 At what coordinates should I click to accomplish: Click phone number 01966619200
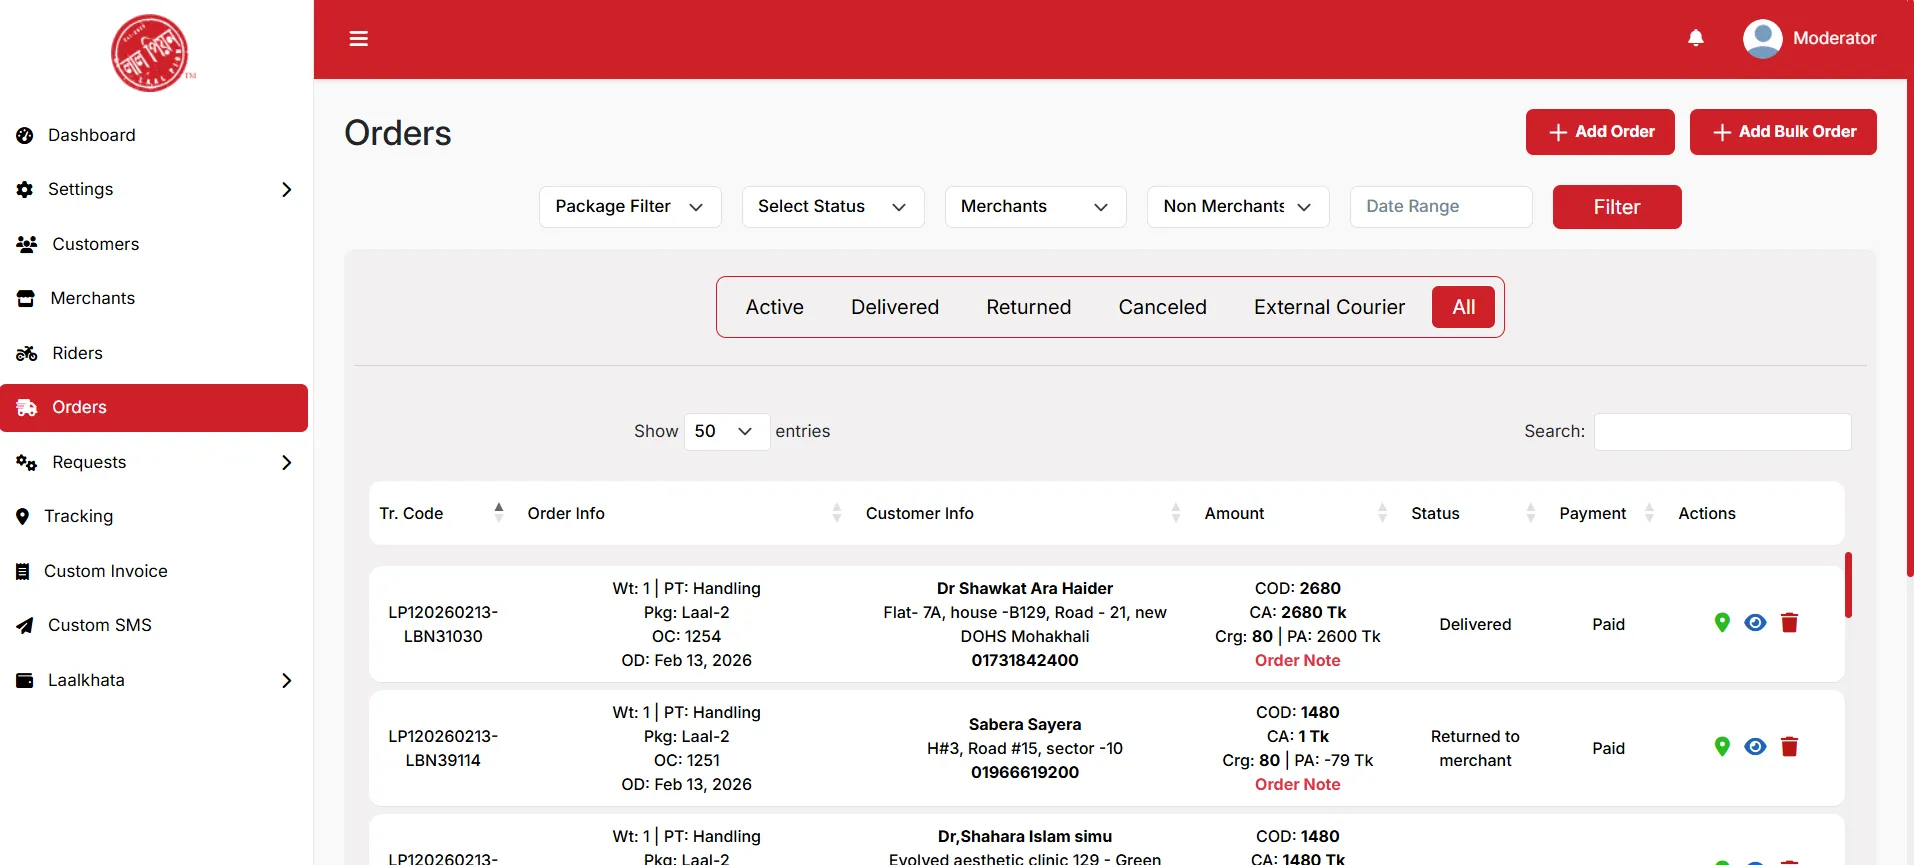[x=1025, y=772]
